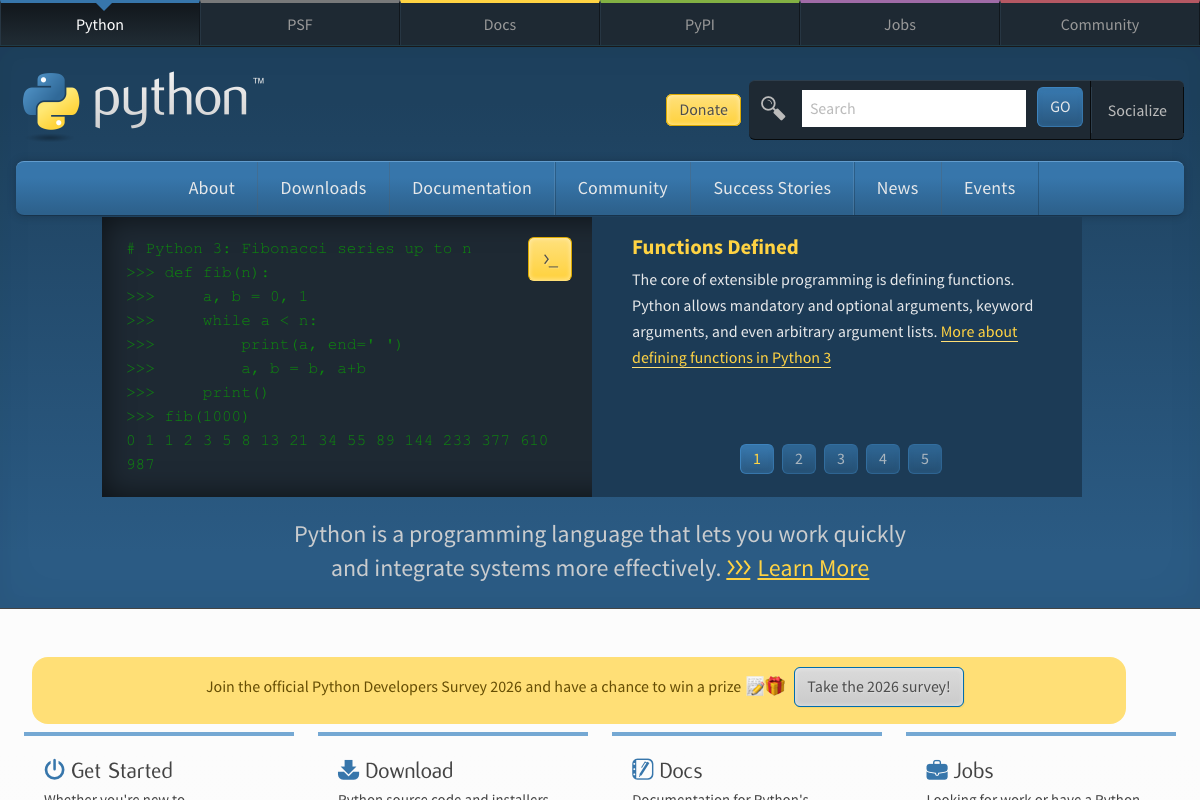
Task: Open the Success Stories menu
Action: click(x=772, y=188)
